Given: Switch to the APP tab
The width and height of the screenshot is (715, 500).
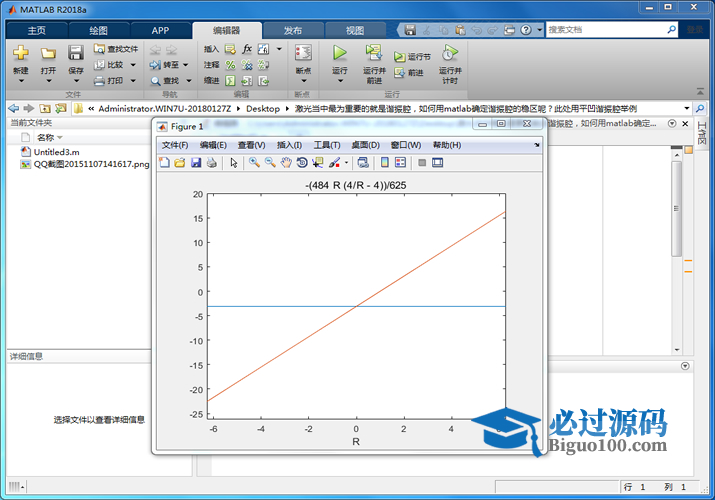Looking at the screenshot, I should point(160,31).
